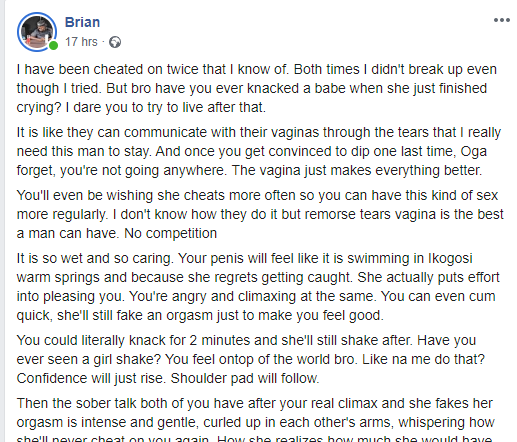Image resolution: width=517 pixels, height=442 pixels.
Task: Click the text "Confidence will just rise"
Action: 90,378
